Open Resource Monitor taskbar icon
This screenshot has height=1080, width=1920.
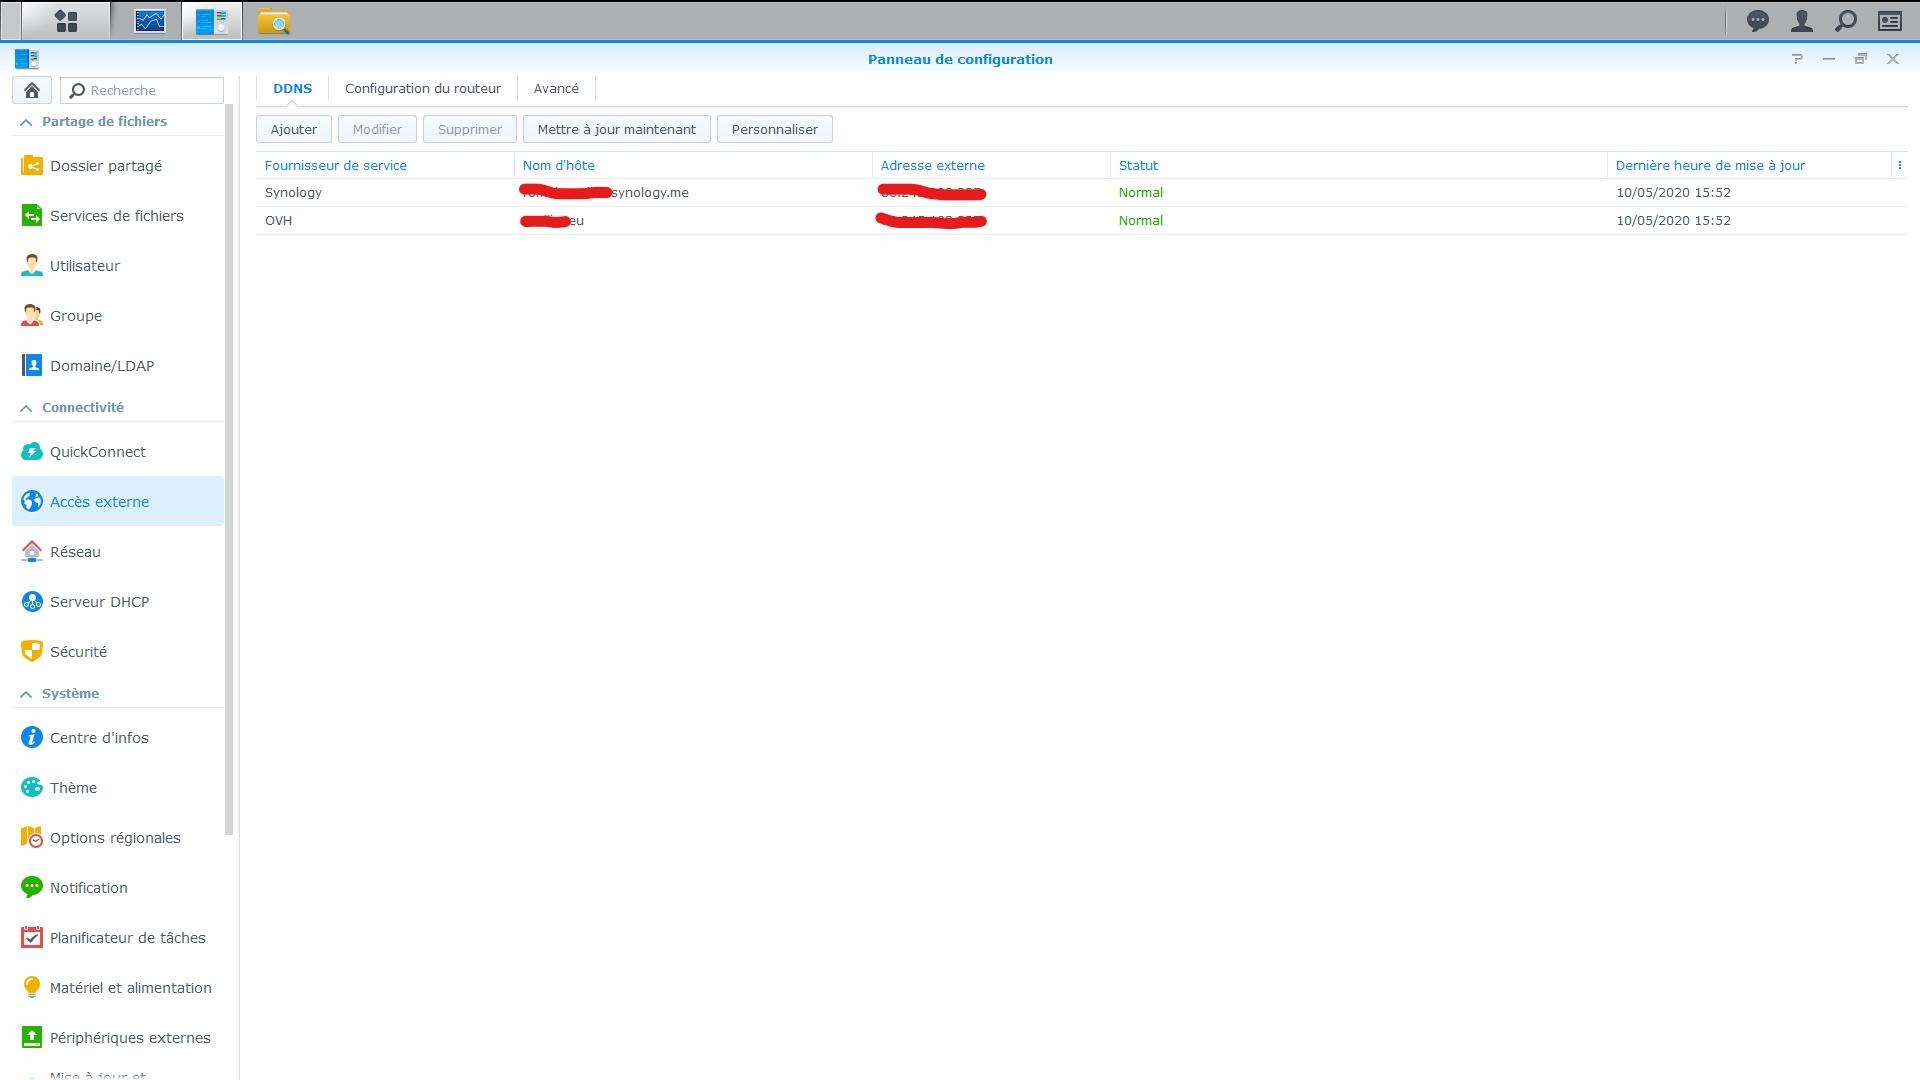coord(150,21)
